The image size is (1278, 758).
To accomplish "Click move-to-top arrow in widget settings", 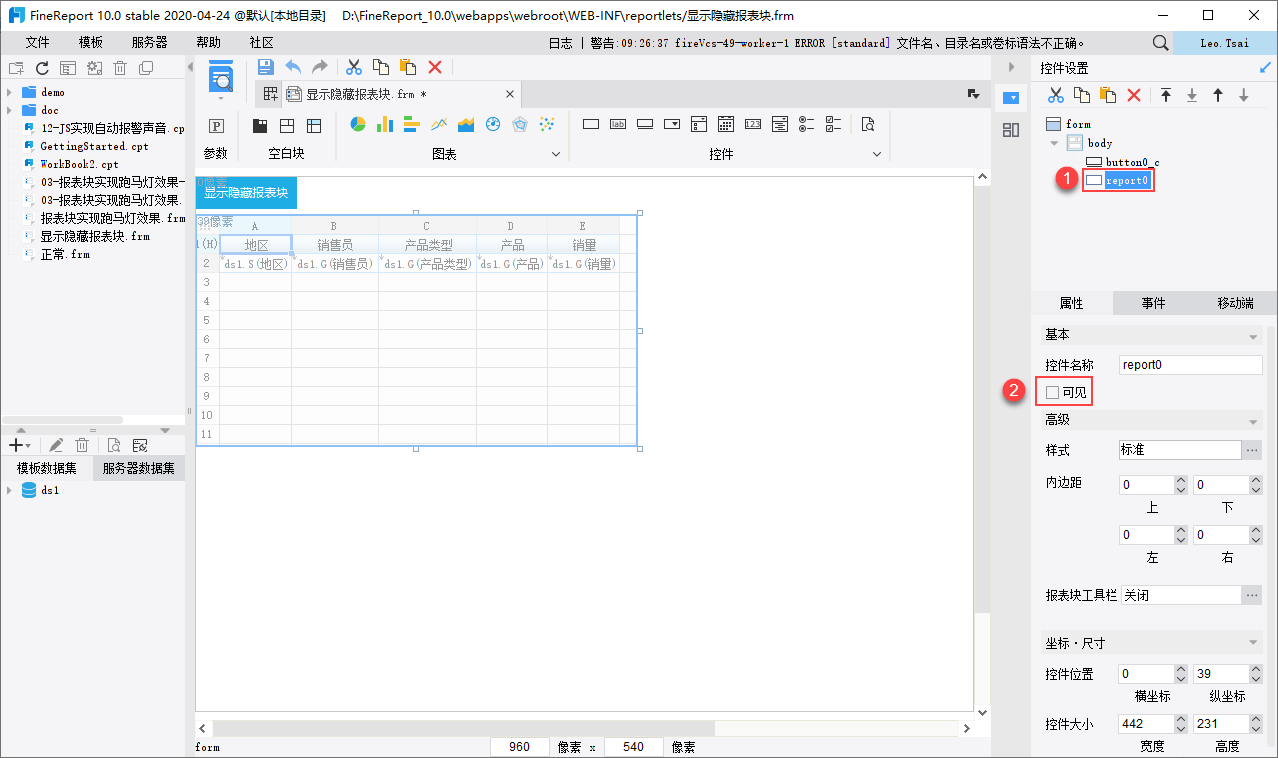I will click(x=1166, y=95).
